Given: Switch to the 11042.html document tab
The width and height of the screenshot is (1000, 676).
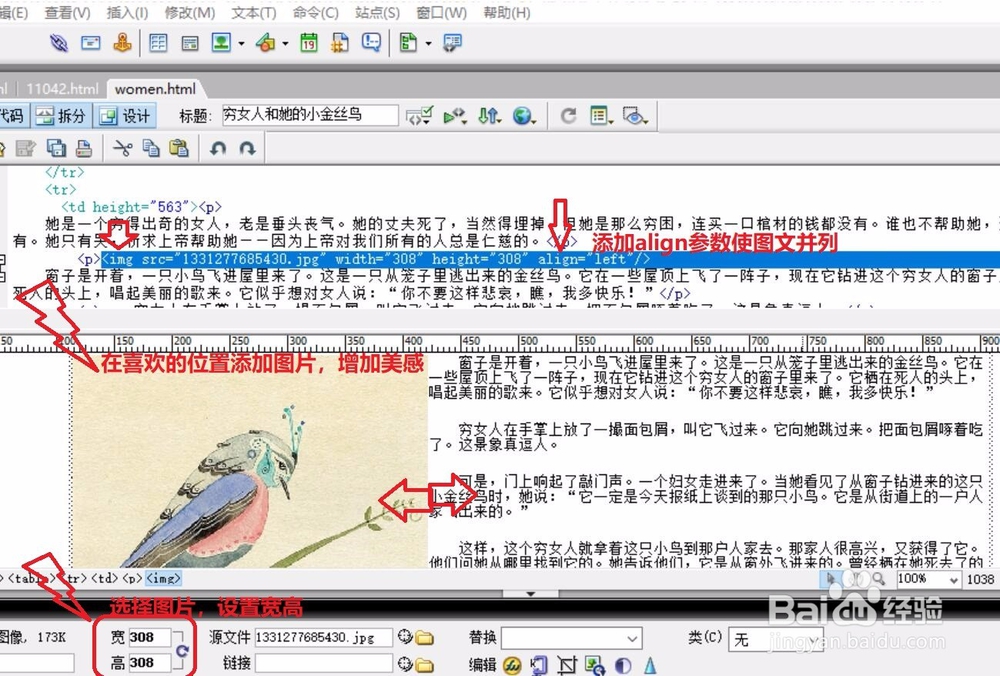Looking at the screenshot, I should coord(62,89).
